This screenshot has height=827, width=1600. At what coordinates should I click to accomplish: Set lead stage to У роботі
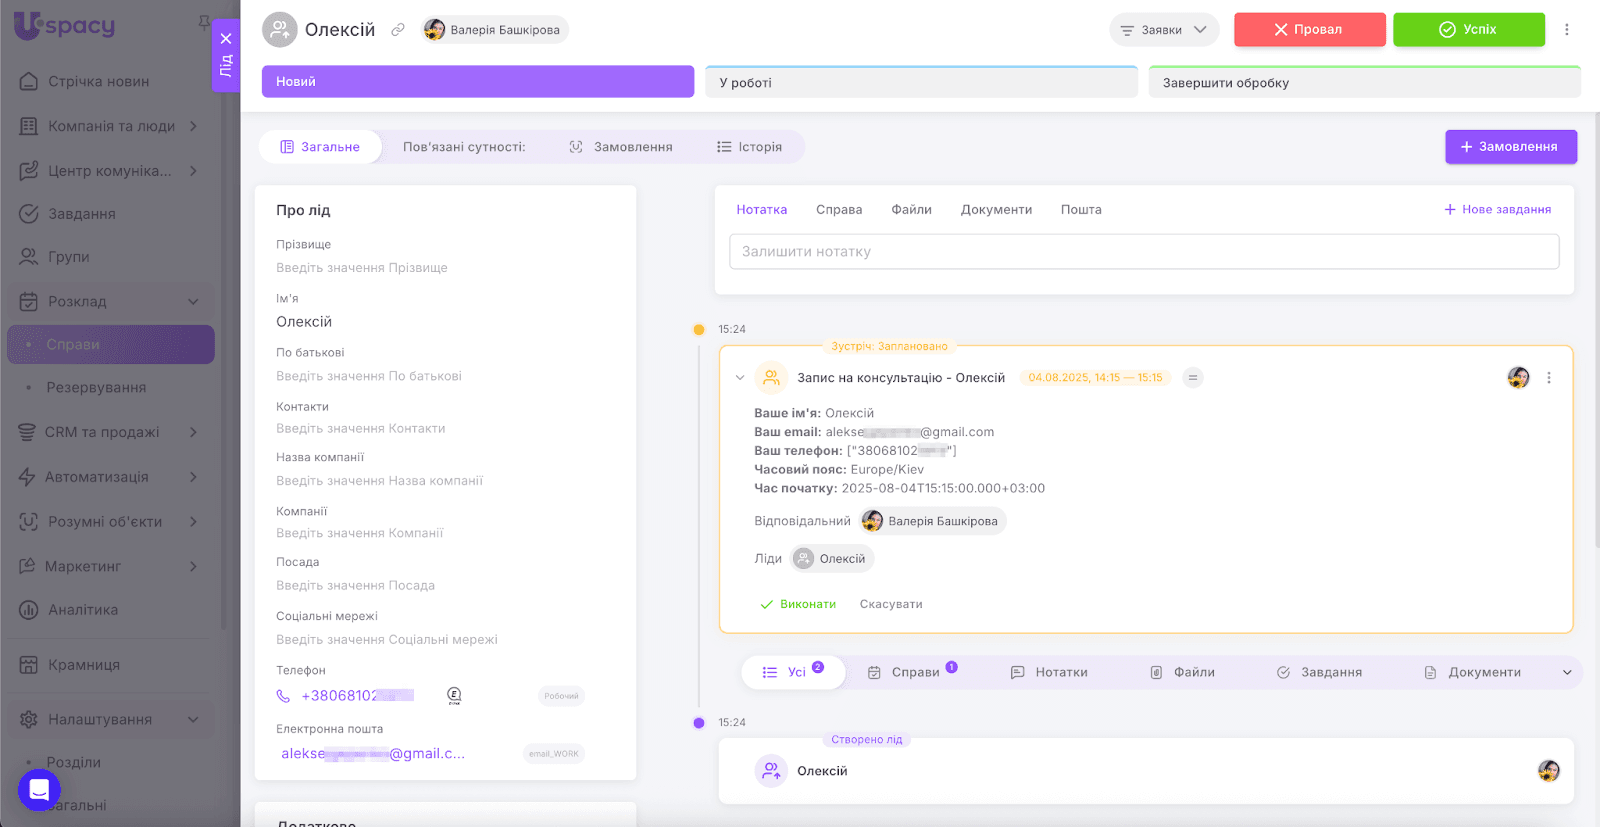(921, 82)
